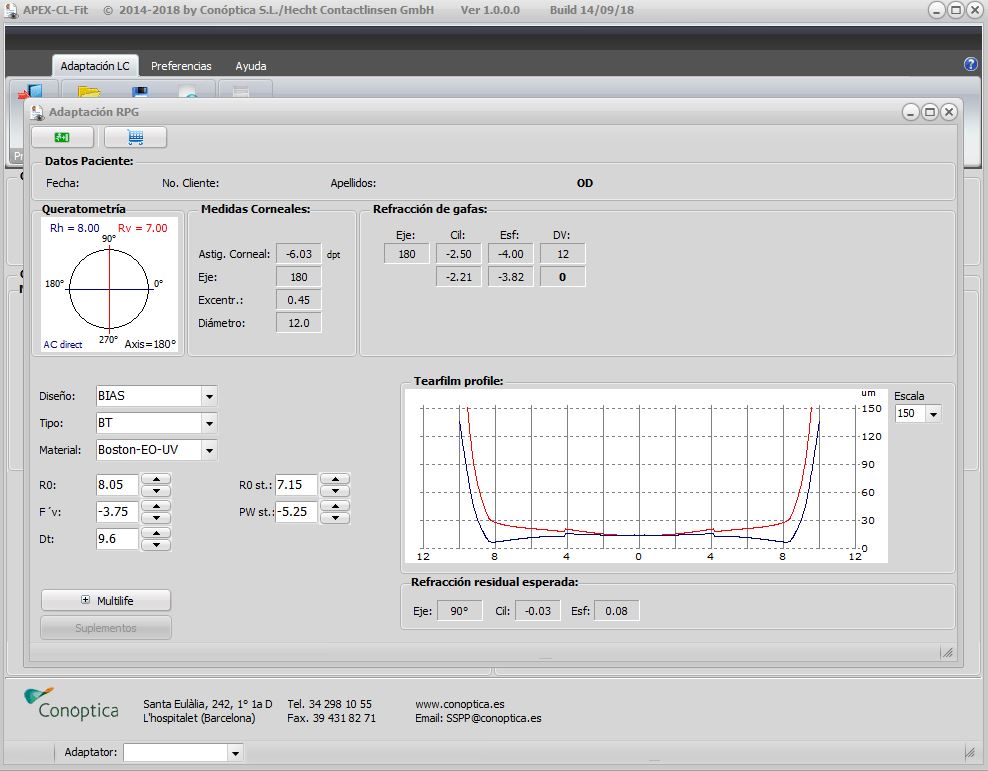The image size is (988, 771).
Task: Click the keratometry axis circle diagram
Action: (x=109, y=289)
